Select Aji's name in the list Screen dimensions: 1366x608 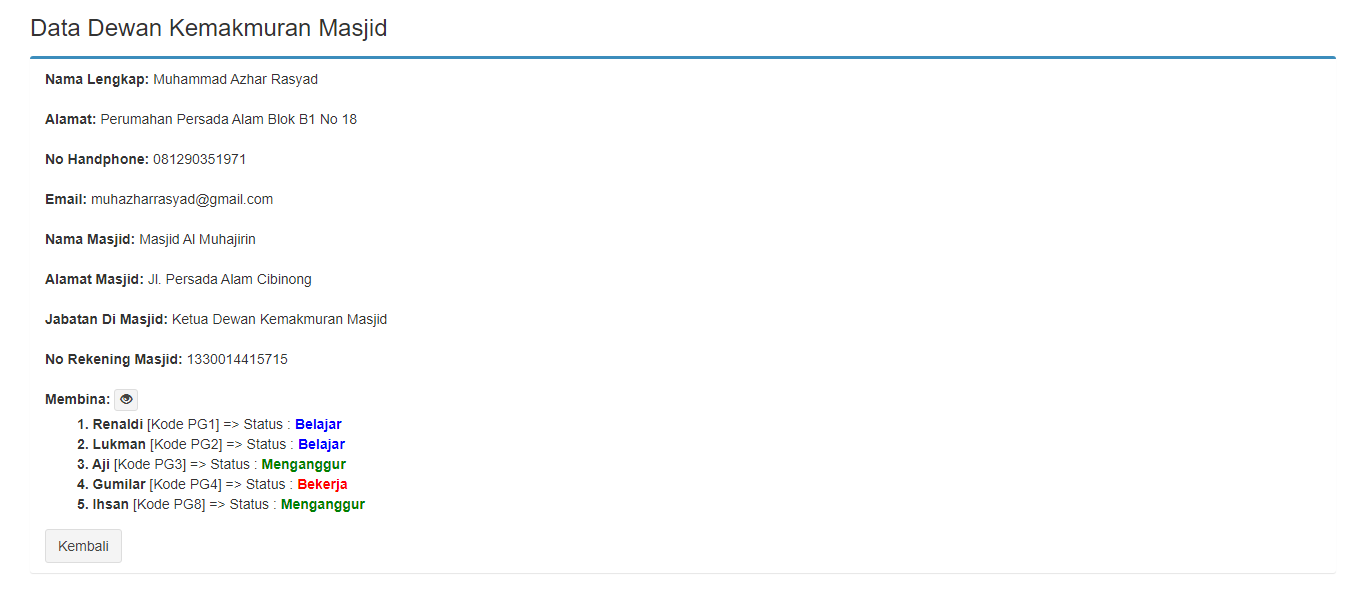[x=101, y=464]
